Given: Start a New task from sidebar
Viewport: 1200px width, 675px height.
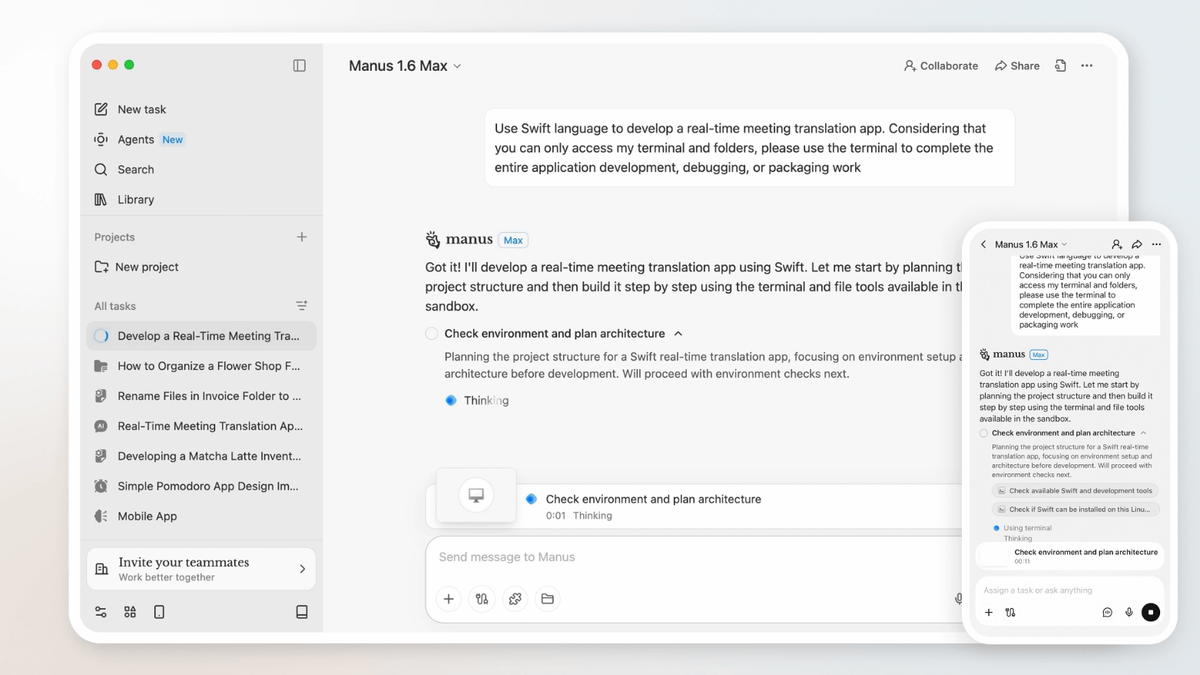Looking at the screenshot, I should tap(141, 110).
